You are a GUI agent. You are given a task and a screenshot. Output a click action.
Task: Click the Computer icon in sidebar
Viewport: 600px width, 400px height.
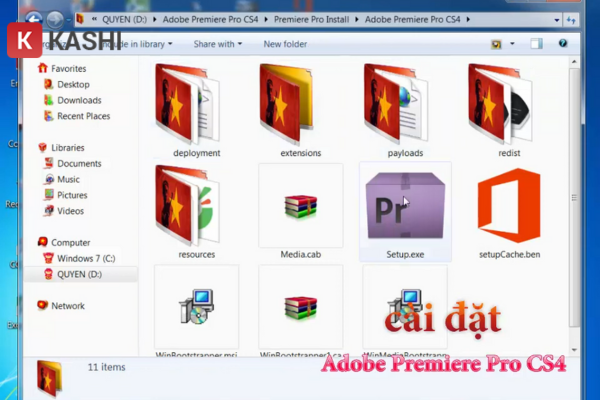[42, 242]
